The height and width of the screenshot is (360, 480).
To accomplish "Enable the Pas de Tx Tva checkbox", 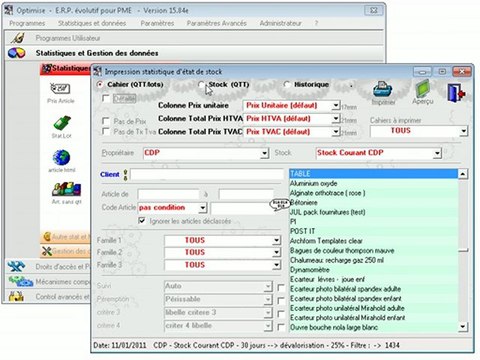I will pos(106,131).
